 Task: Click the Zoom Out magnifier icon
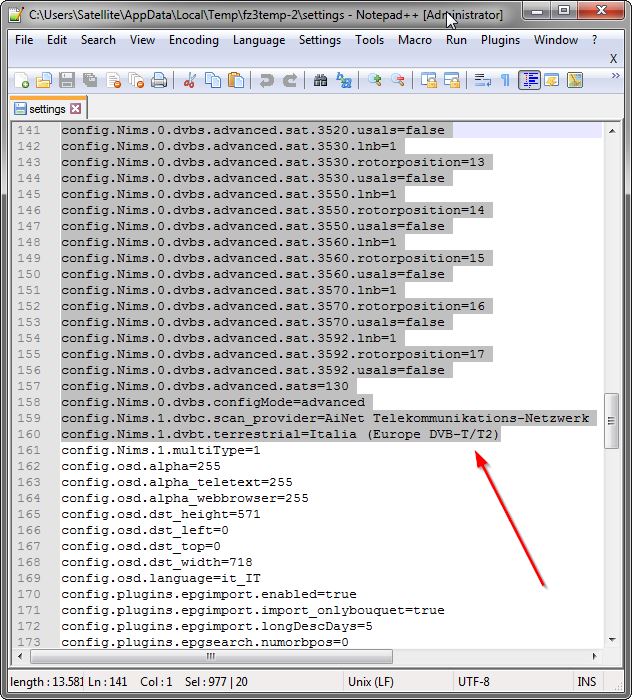[398, 80]
